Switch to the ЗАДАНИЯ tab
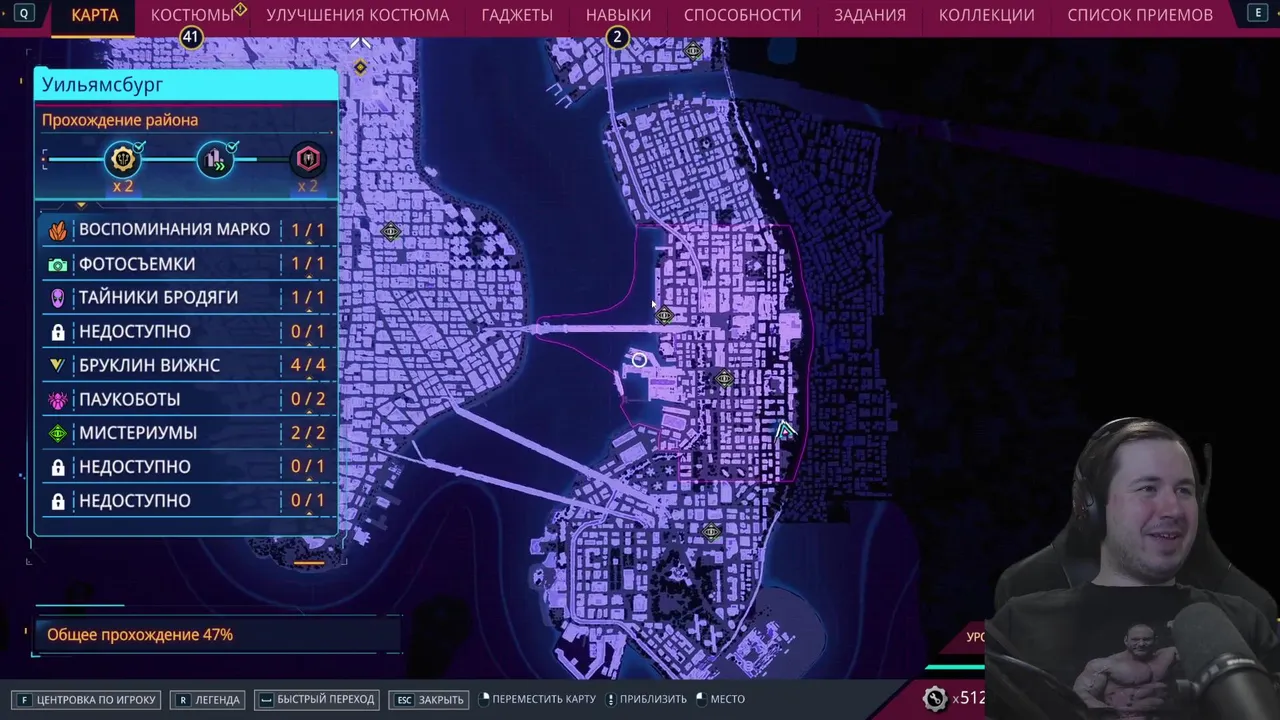The image size is (1280, 720). [870, 15]
